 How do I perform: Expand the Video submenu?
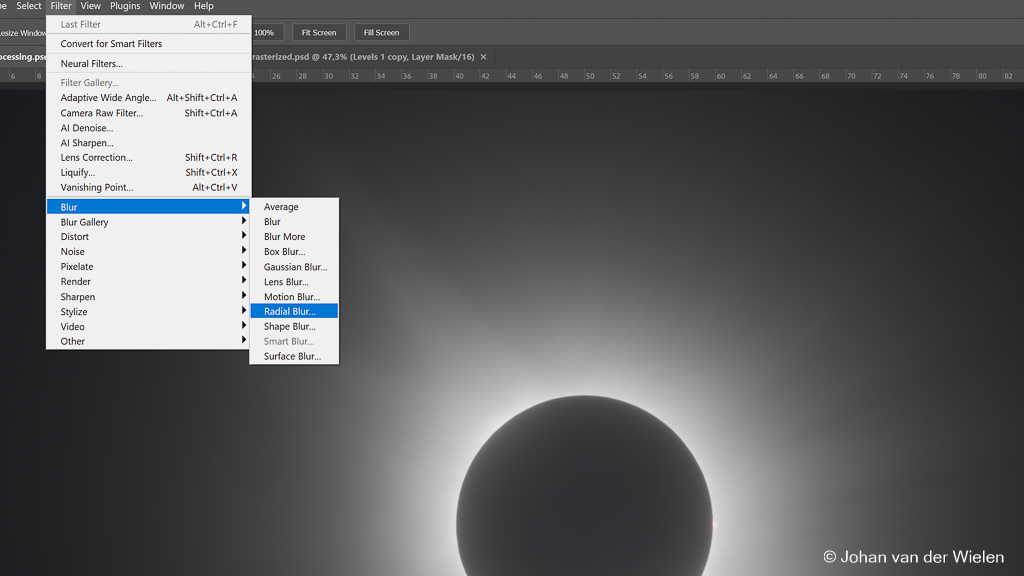click(149, 327)
